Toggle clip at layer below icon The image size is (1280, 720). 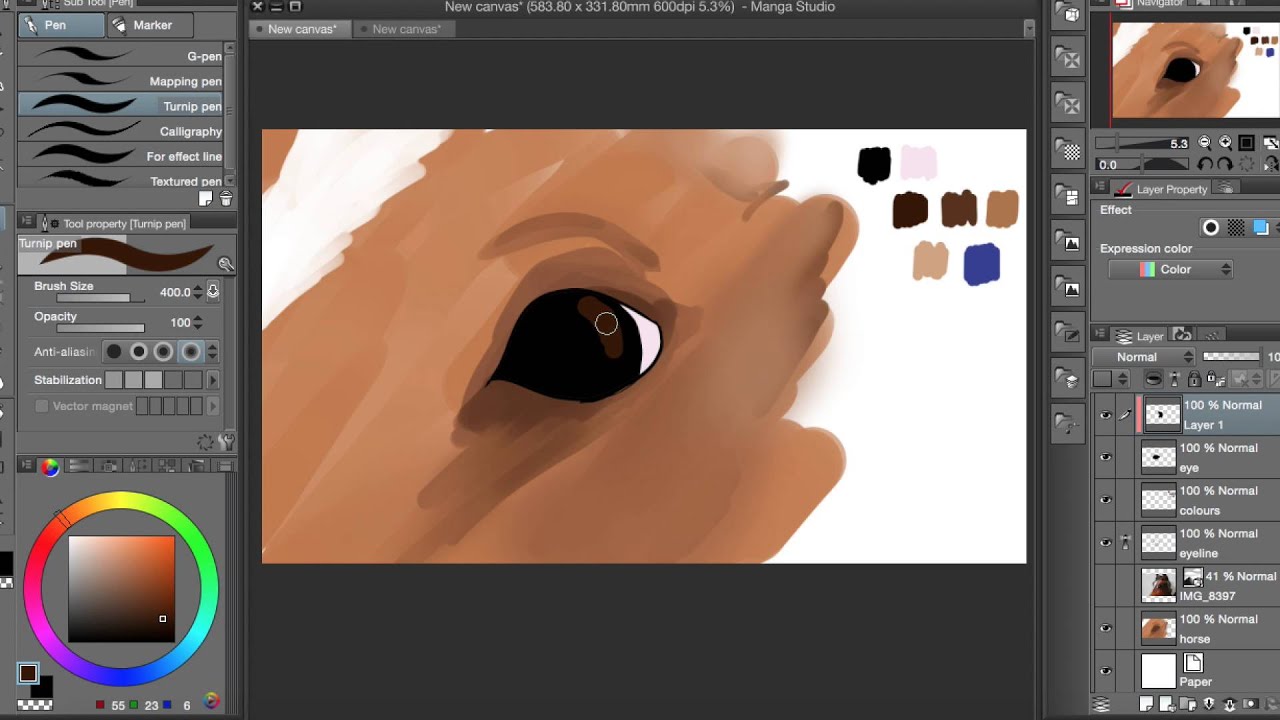(1153, 379)
